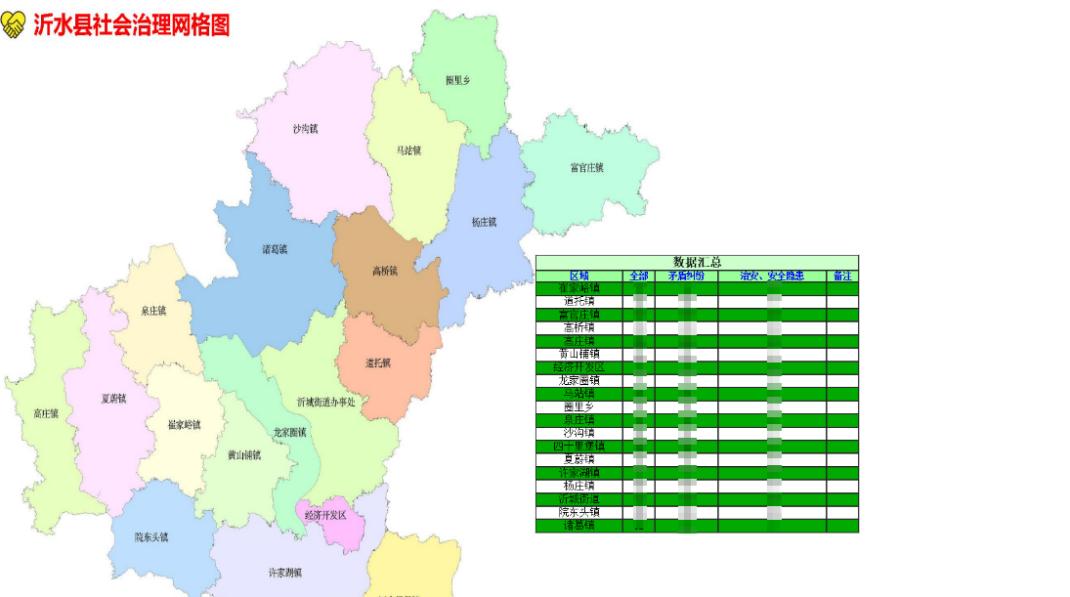Click 高庄镇 row in the data table
1070x597 pixels.
(x=697, y=340)
